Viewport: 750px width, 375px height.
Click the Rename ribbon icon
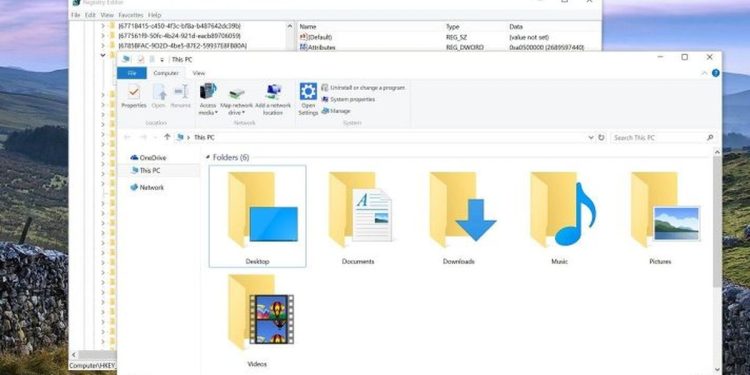pos(181,96)
